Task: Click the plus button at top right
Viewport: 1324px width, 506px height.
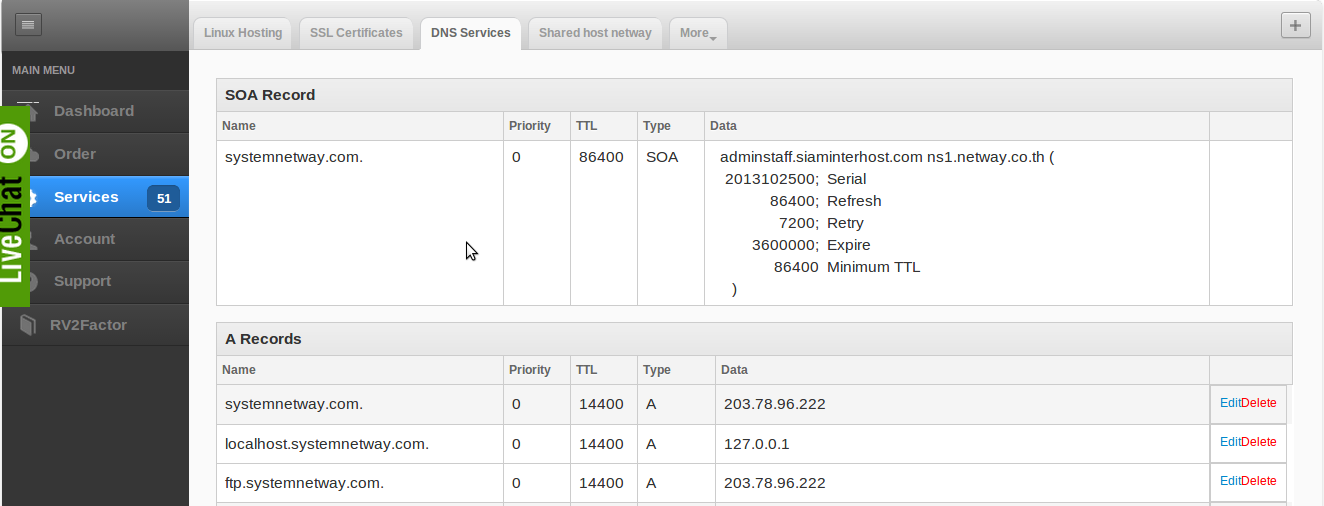Action: point(1295,26)
